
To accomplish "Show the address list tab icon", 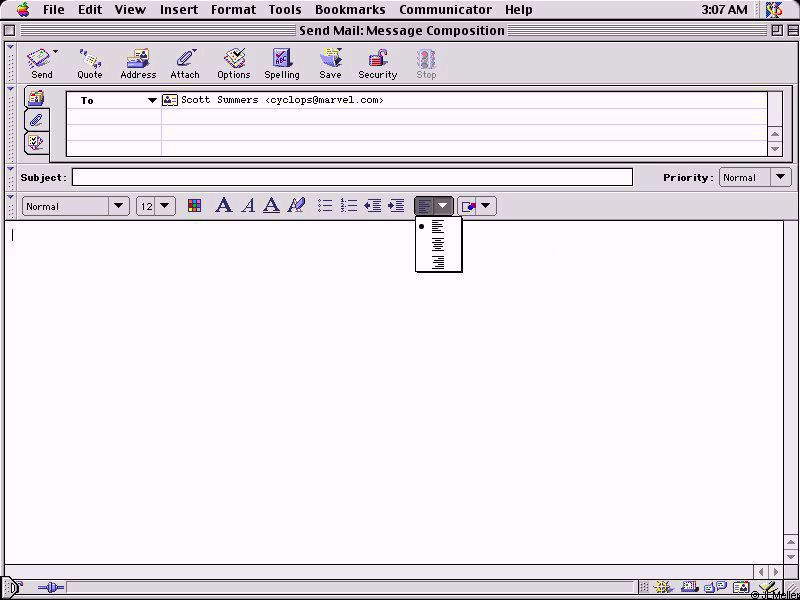I will (36, 97).
